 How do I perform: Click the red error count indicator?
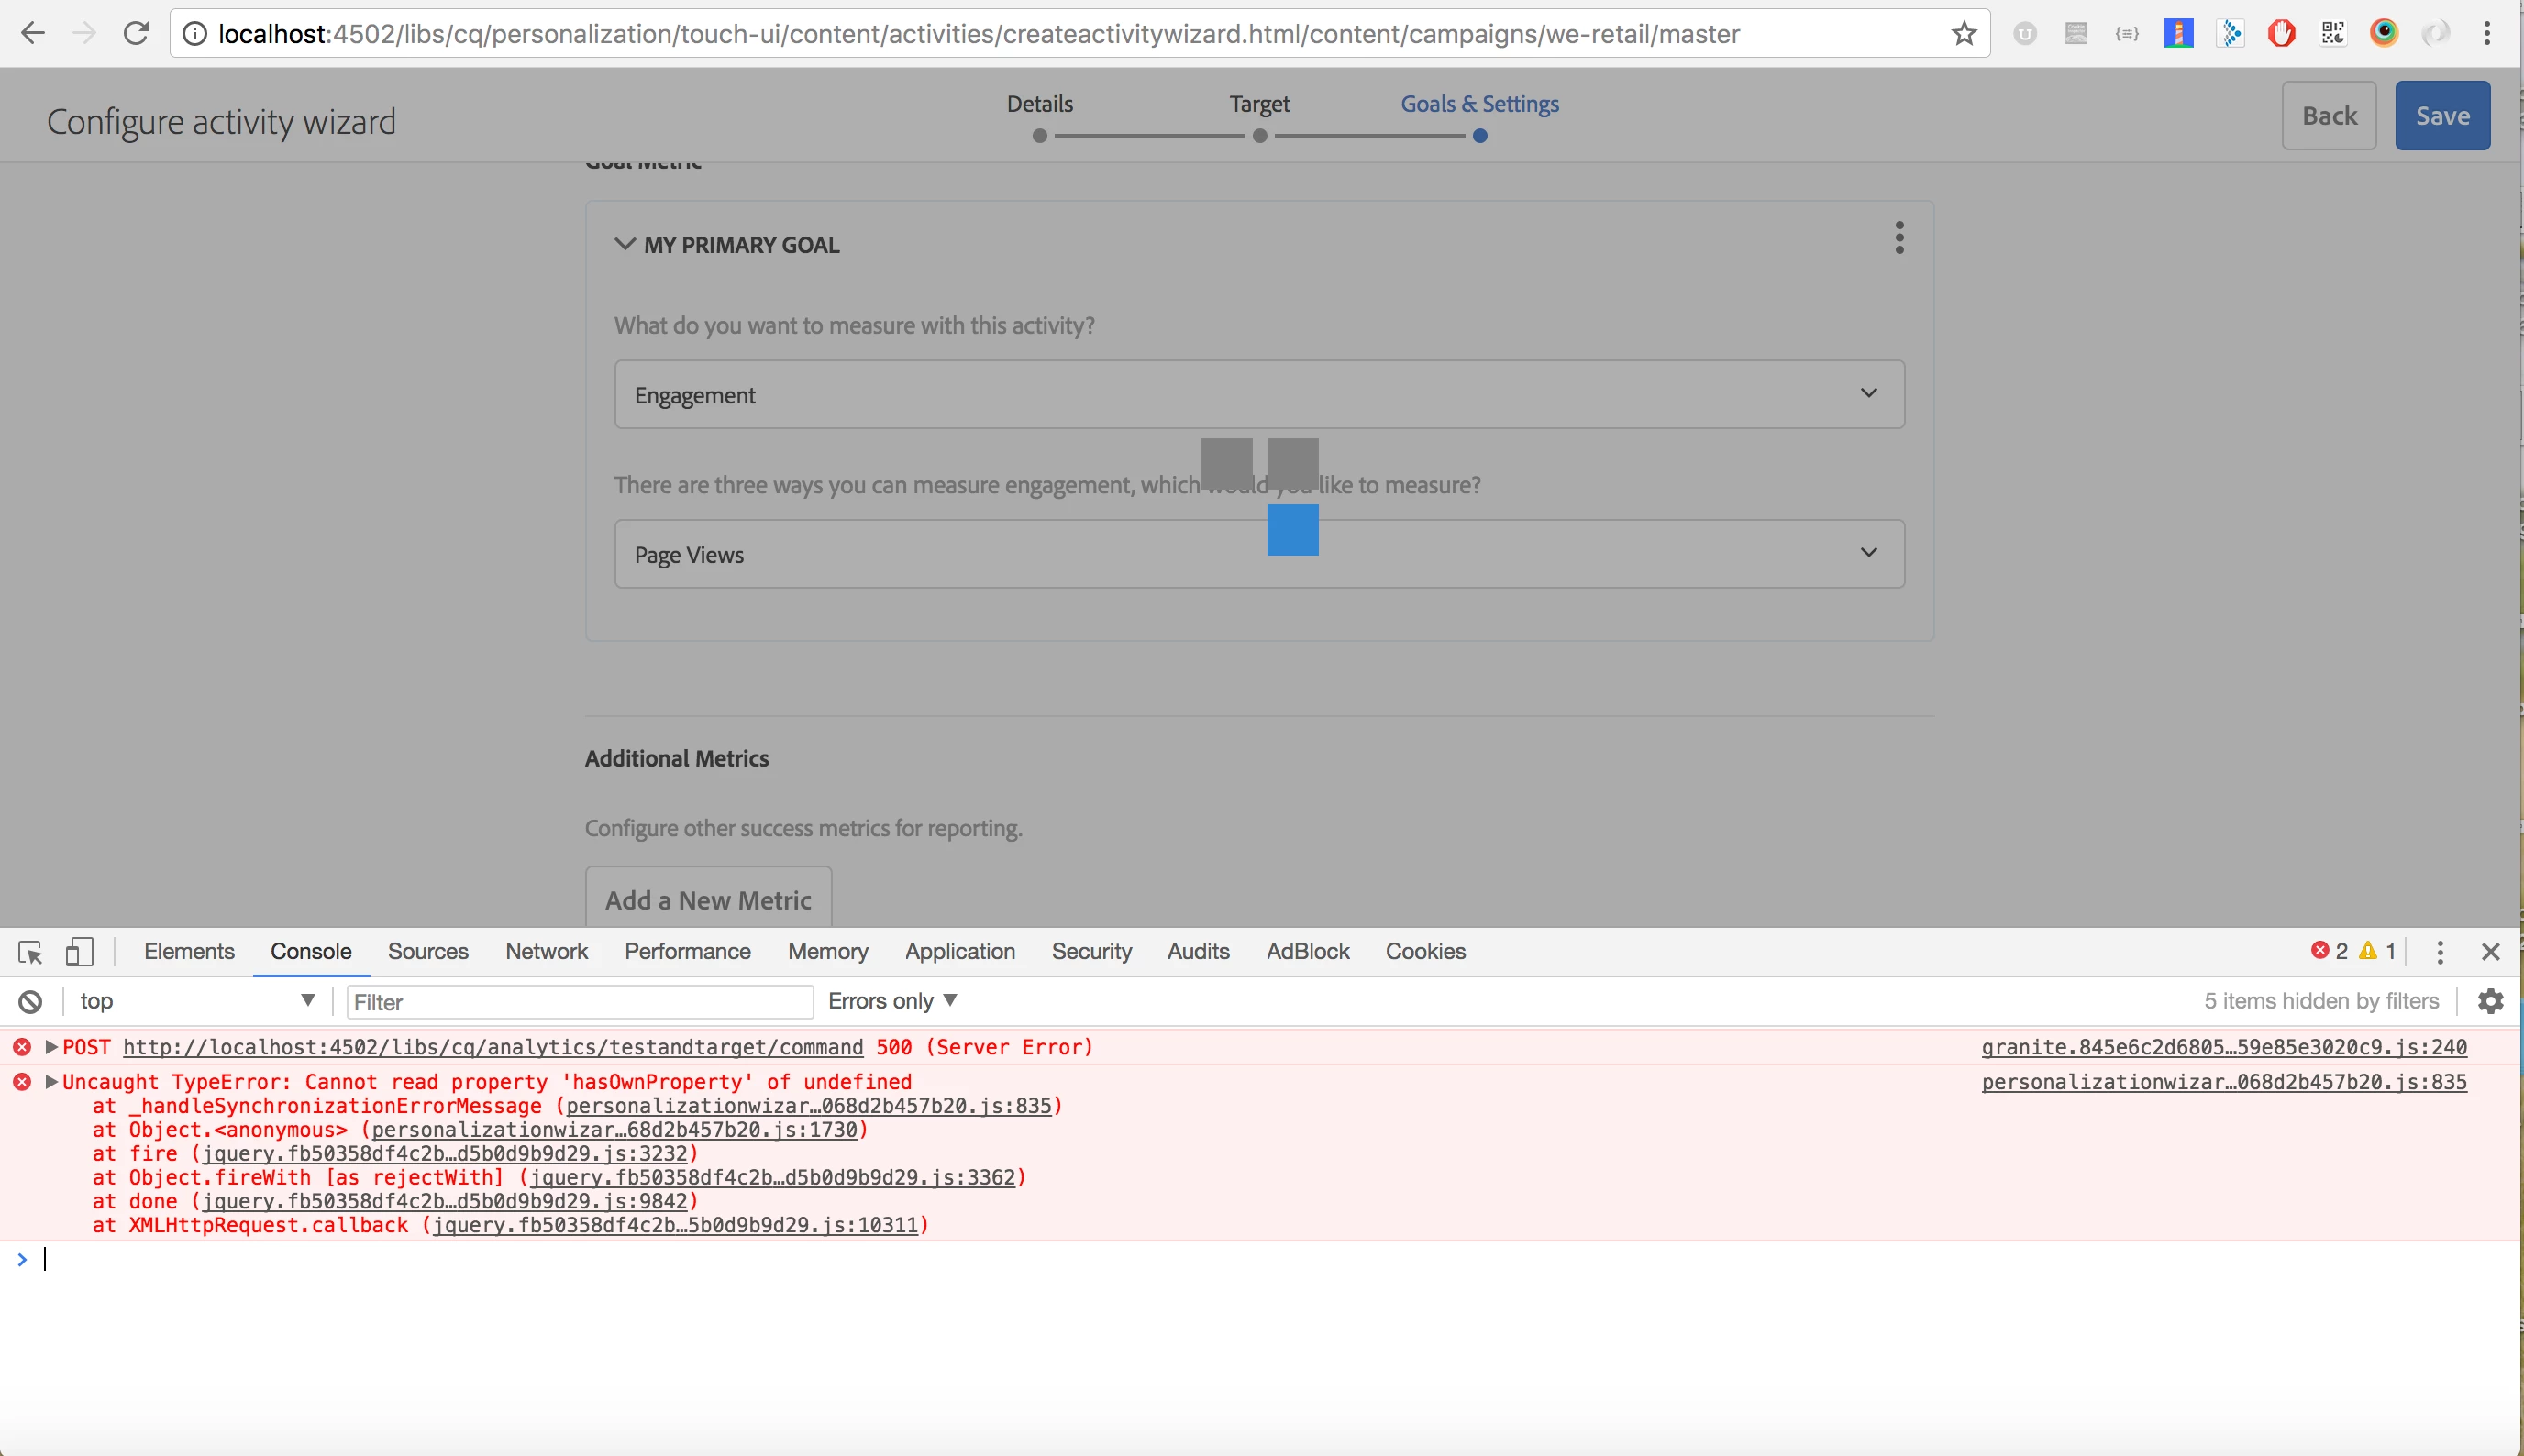click(2329, 951)
